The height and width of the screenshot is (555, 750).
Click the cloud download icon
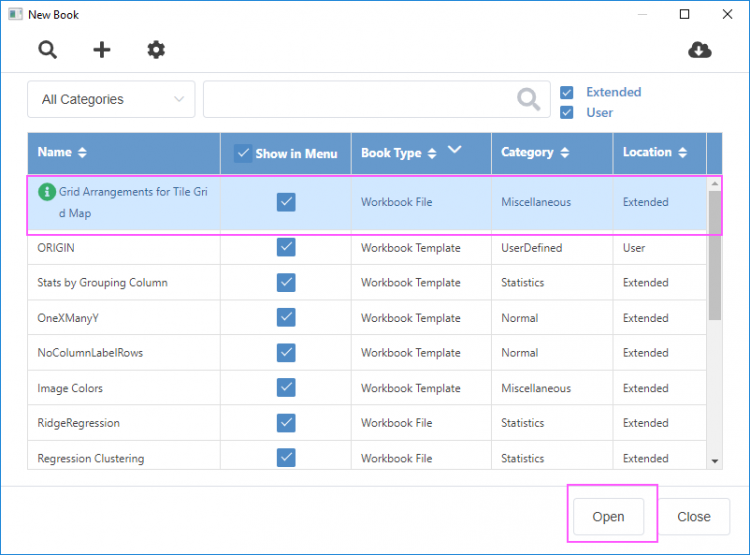tap(700, 50)
